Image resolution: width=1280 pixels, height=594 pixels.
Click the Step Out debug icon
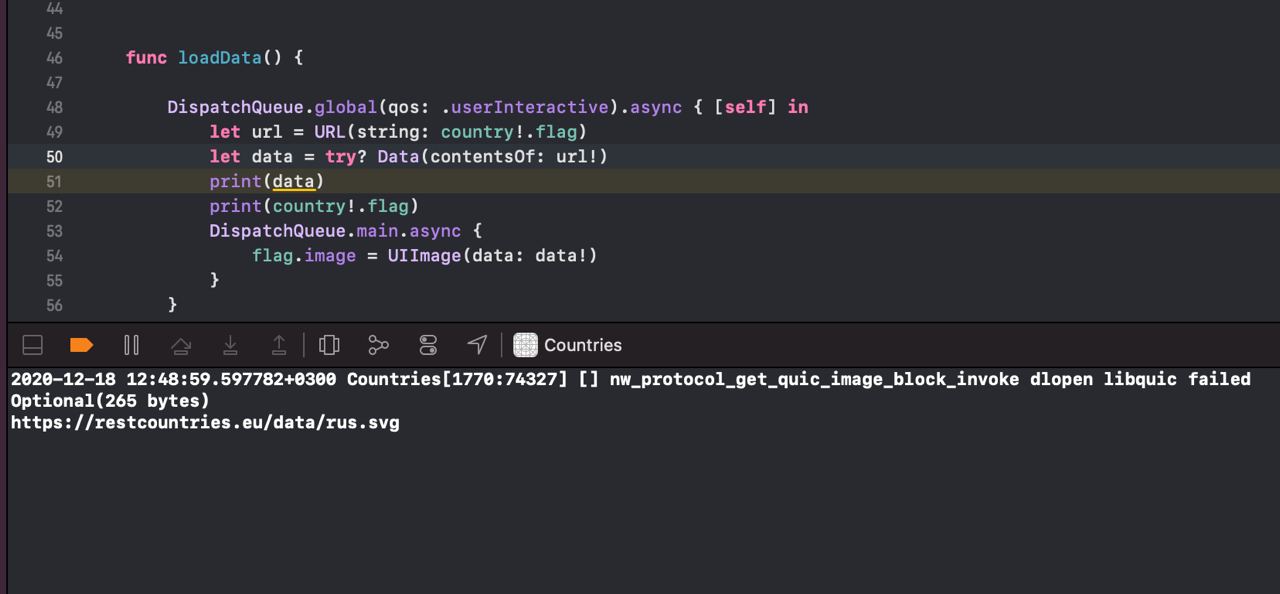pos(279,345)
